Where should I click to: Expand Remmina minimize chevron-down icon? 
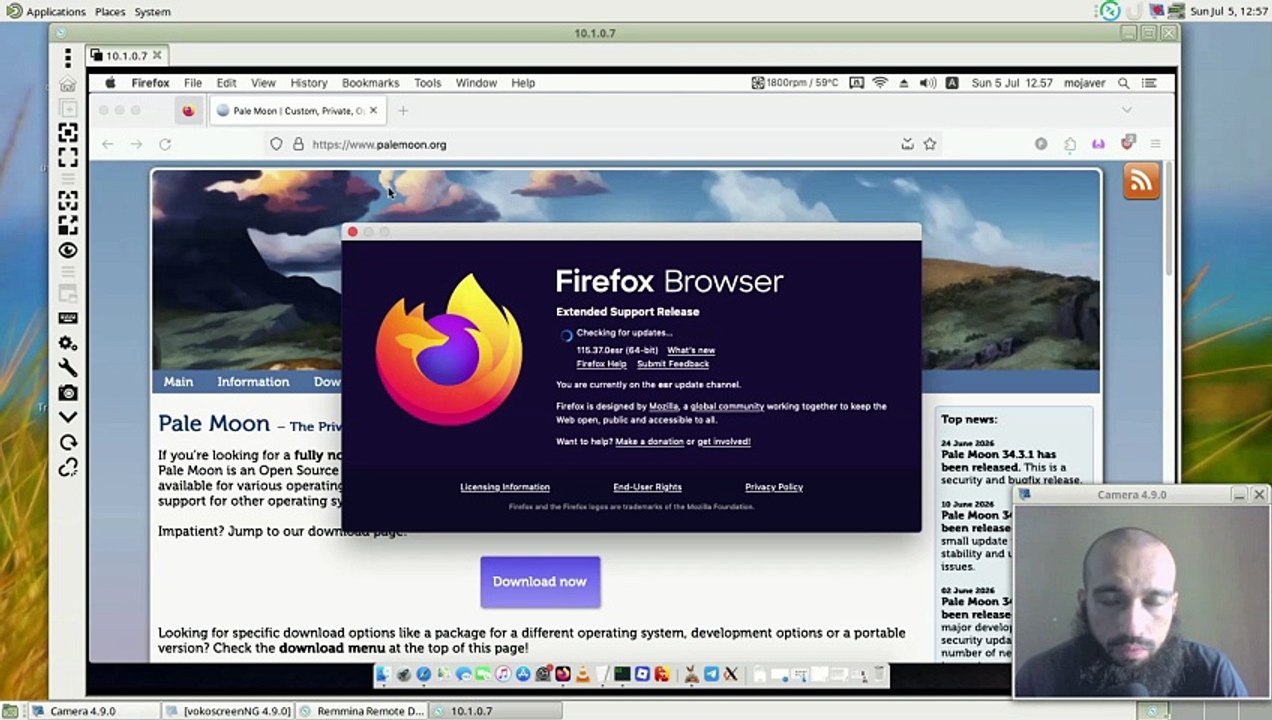pyautogui.click(x=68, y=417)
